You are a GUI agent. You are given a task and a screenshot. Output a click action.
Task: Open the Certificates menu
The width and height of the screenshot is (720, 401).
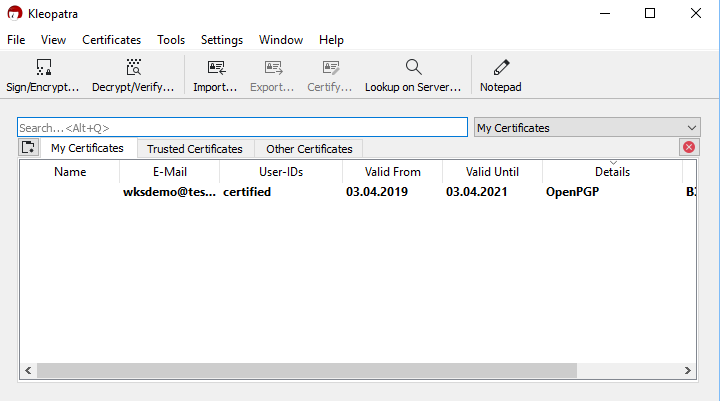pyautogui.click(x=111, y=40)
